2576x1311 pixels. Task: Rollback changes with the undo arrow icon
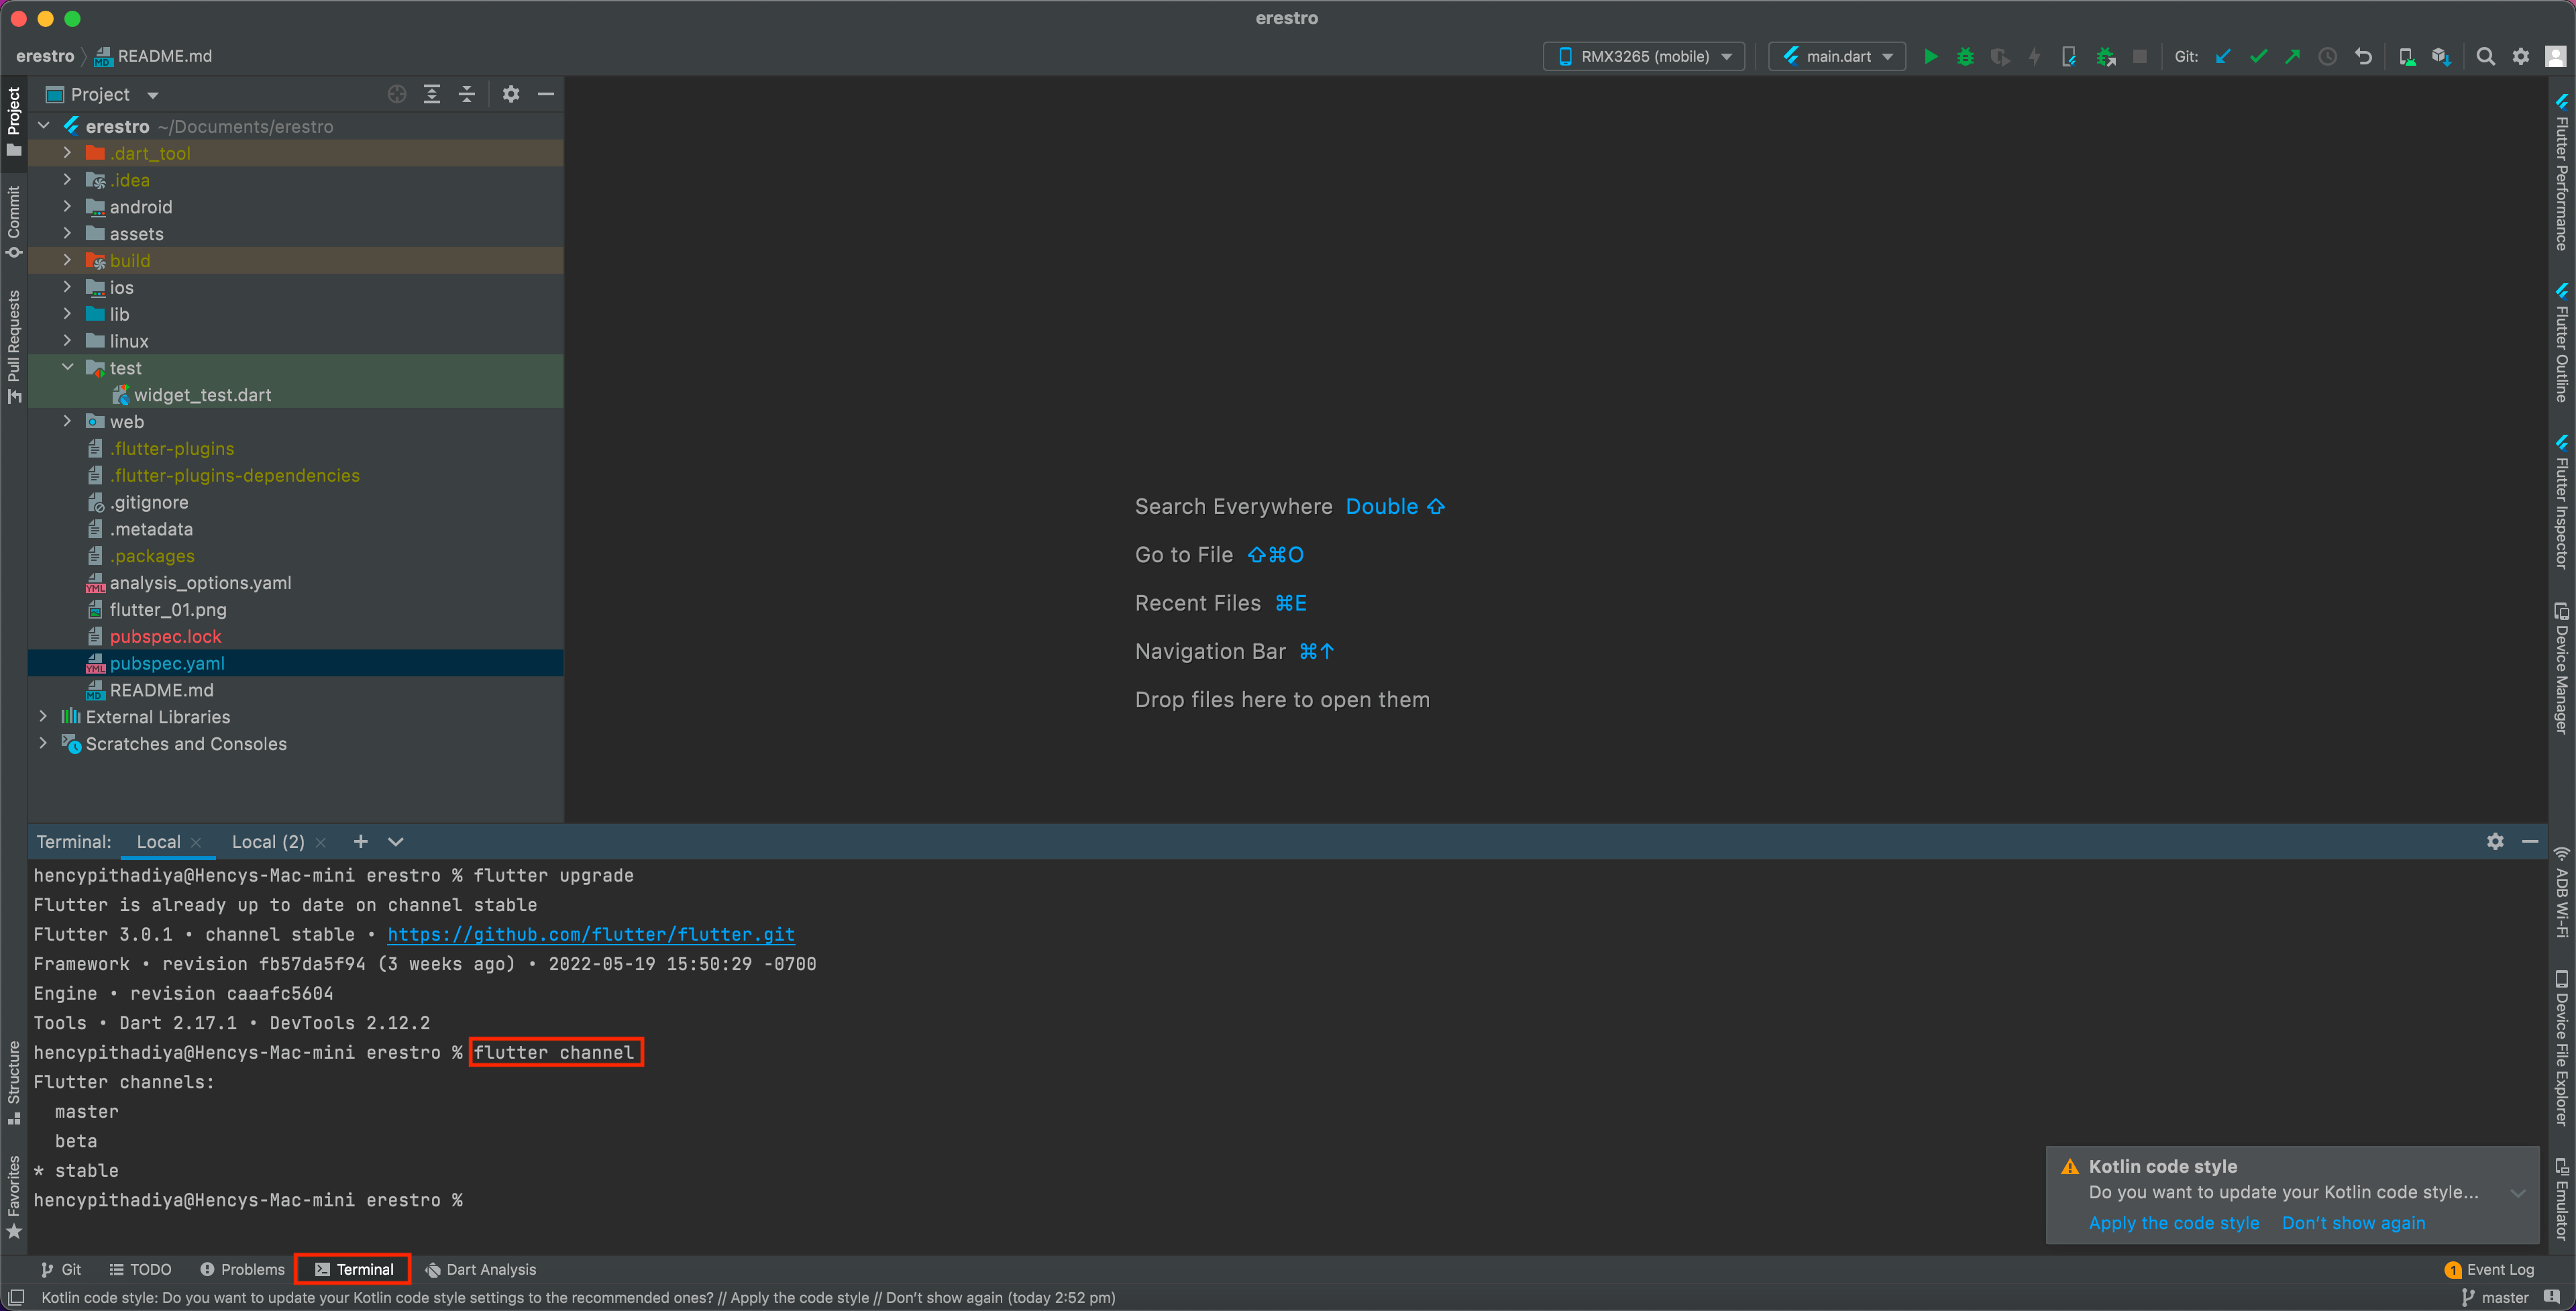tap(2363, 56)
